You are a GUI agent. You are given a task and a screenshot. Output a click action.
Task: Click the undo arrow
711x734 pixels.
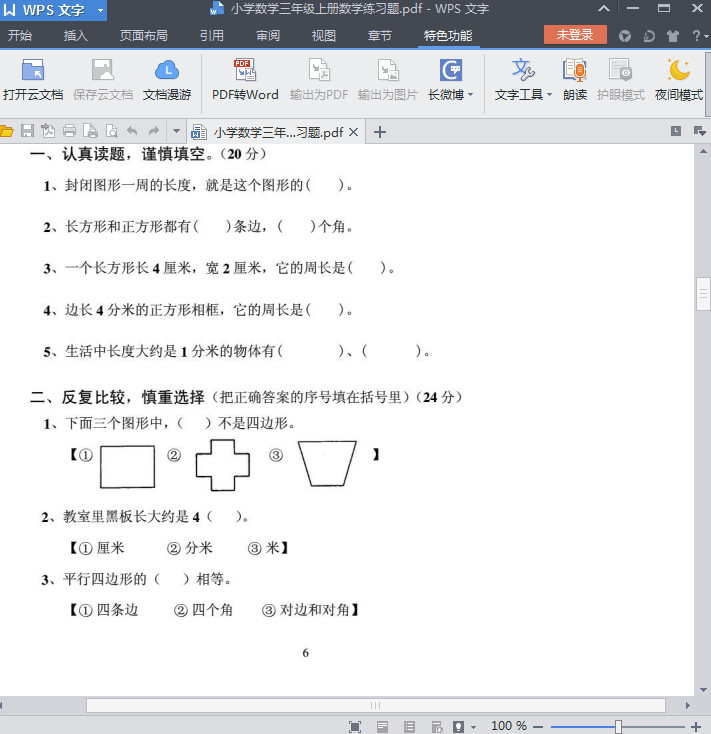(132, 131)
